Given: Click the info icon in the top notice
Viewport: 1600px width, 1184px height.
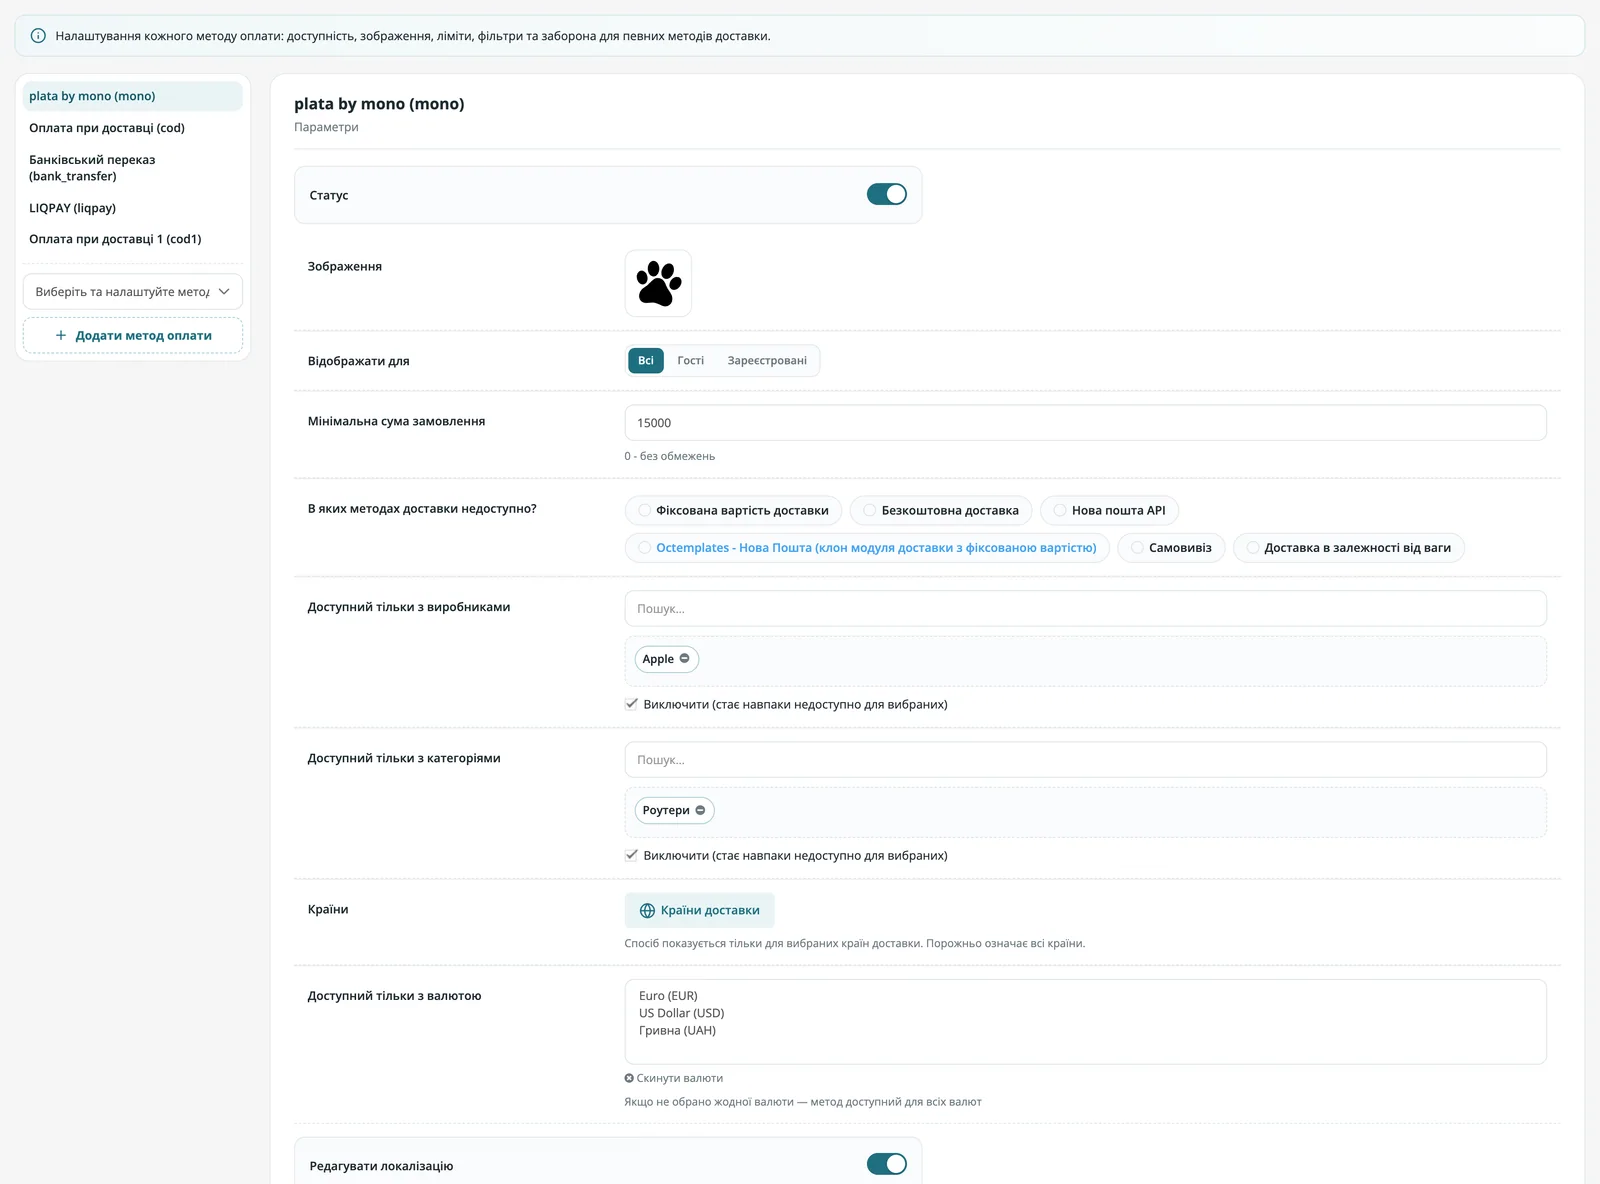Looking at the screenshot, I should click(38, 36).
